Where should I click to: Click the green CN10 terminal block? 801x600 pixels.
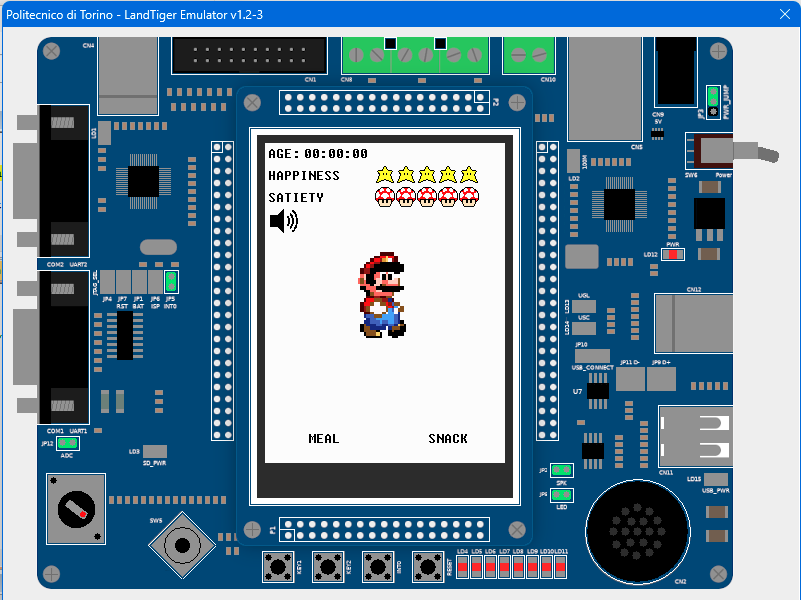click(x=529, y=55)
